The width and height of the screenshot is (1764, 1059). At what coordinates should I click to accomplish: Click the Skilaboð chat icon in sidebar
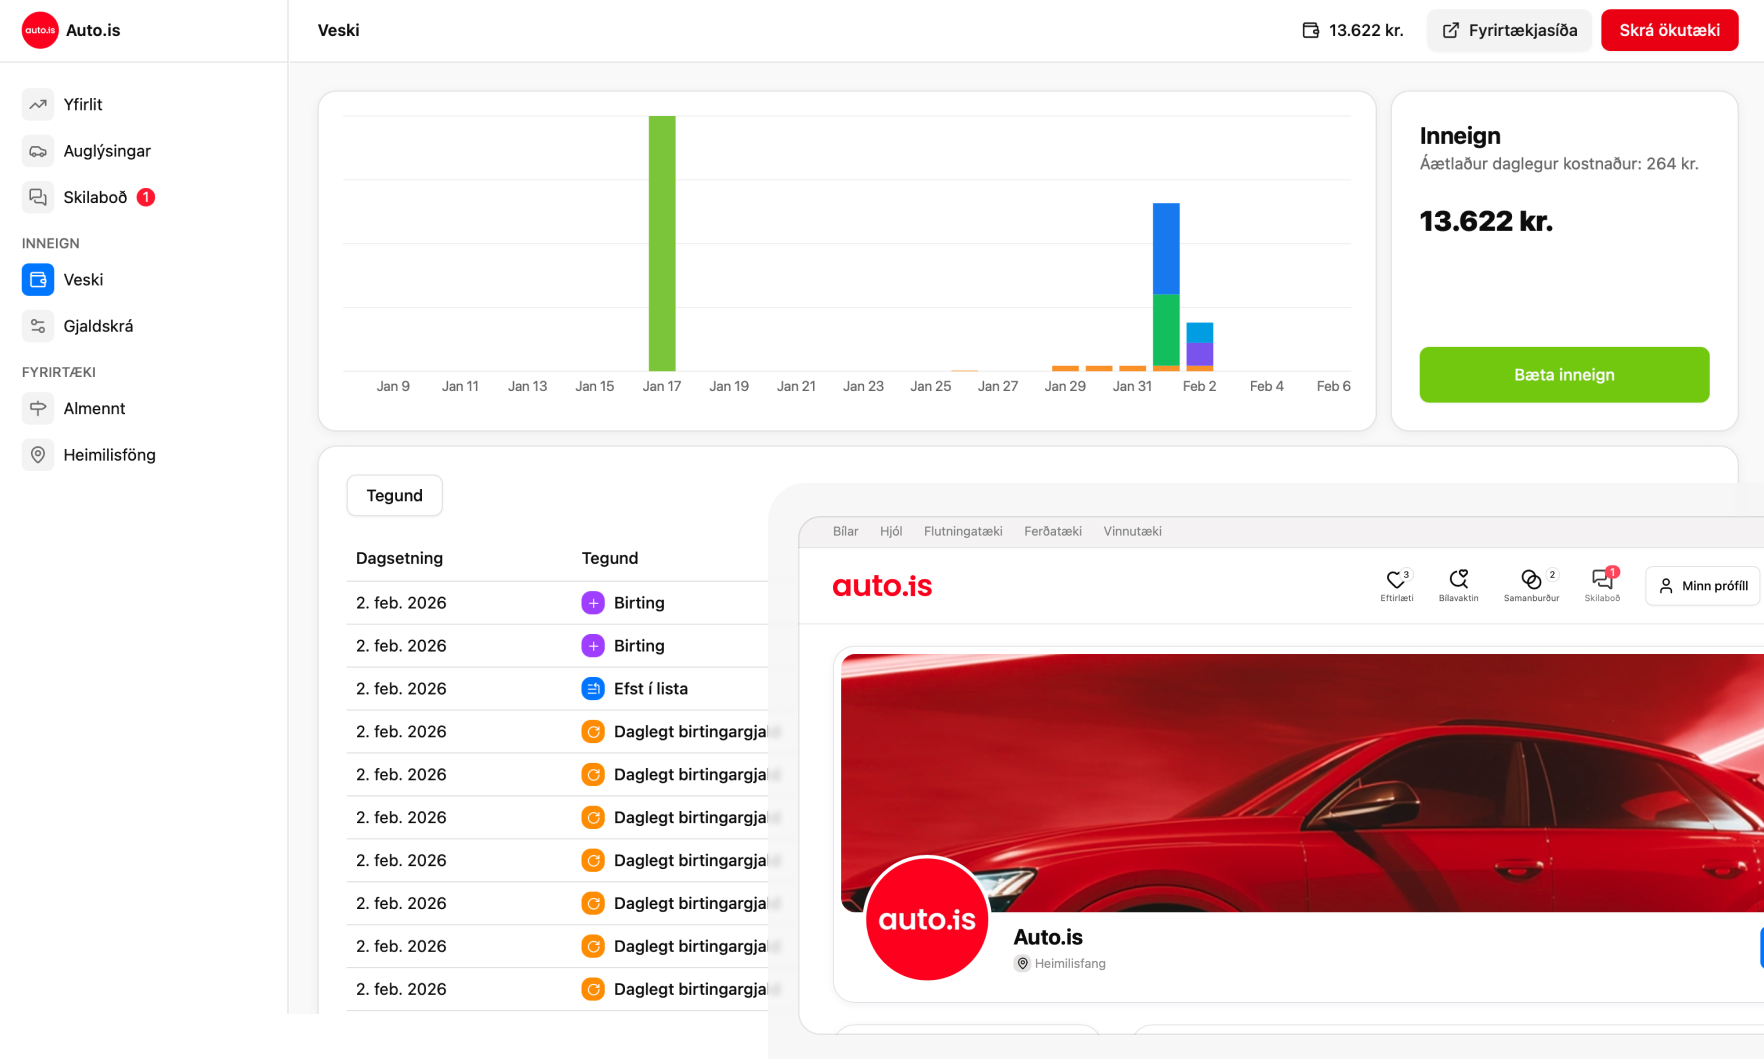pyautogui.click(x=38, y=197)
